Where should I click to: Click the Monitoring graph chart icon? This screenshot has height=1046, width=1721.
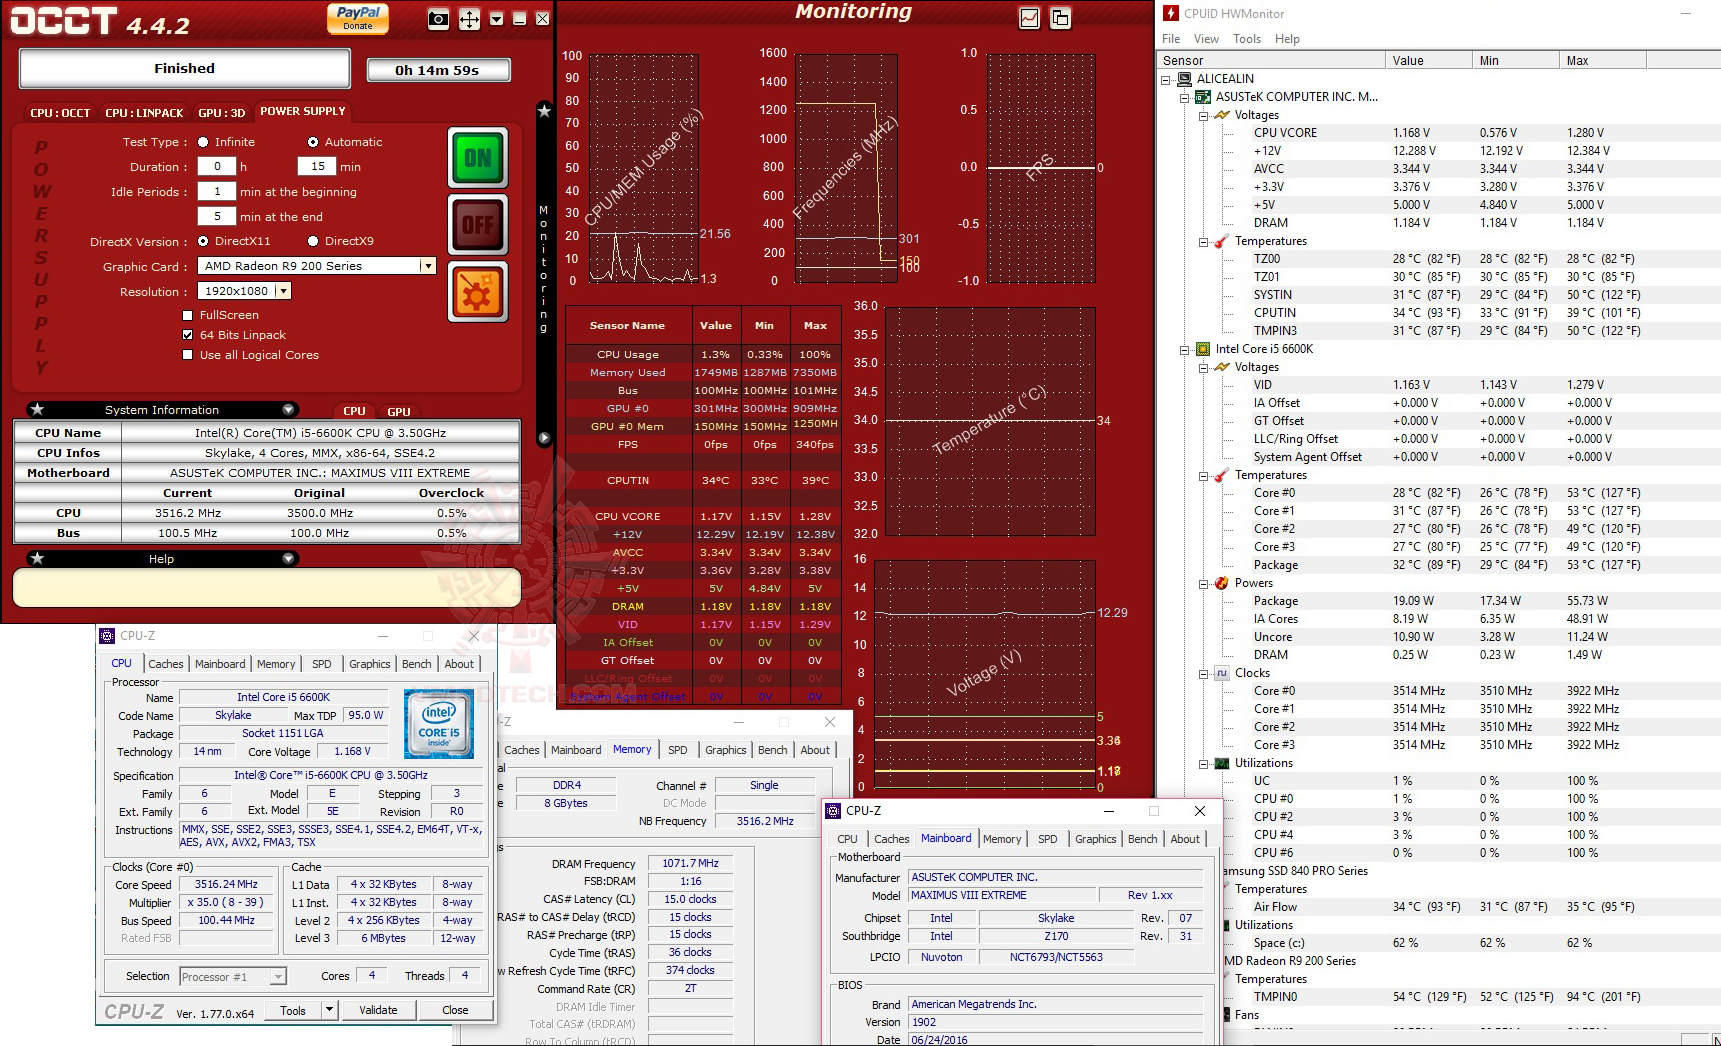pyautogui.click(x=1029, y=18)
